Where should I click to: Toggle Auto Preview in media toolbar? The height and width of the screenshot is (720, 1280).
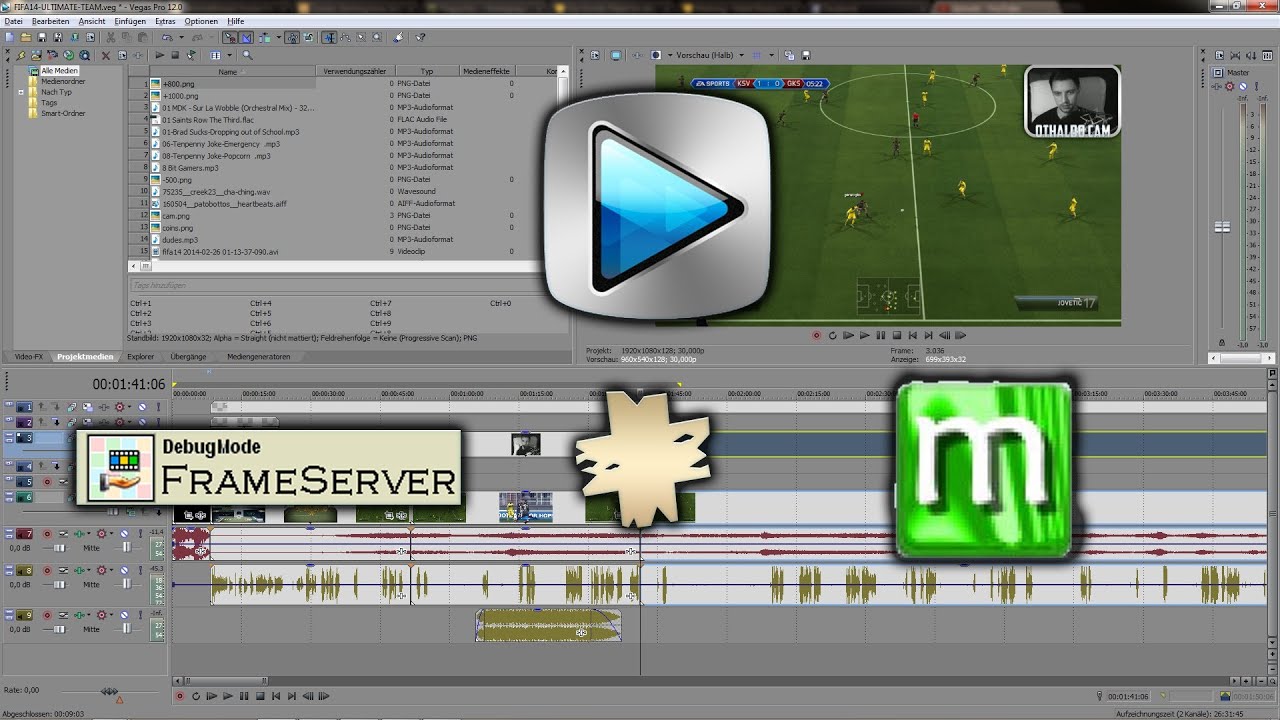pos(191,55)
